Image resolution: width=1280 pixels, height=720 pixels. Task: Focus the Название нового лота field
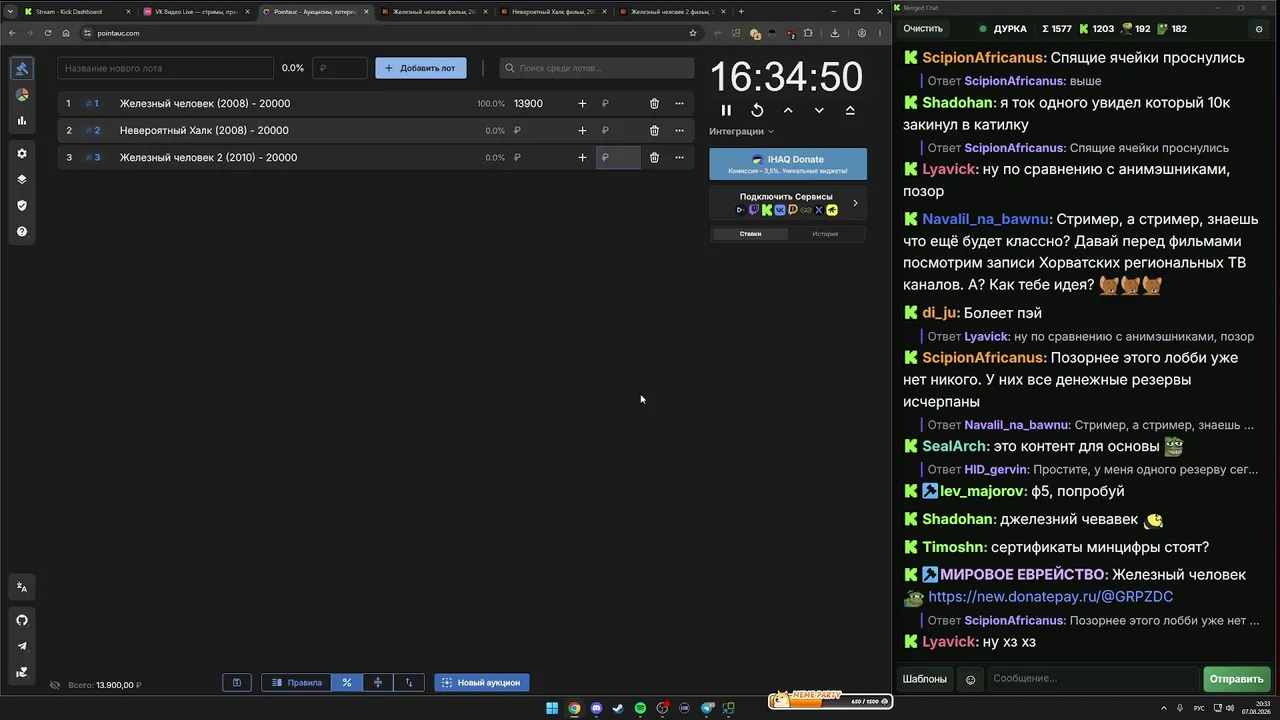click(x=166, y=68)
